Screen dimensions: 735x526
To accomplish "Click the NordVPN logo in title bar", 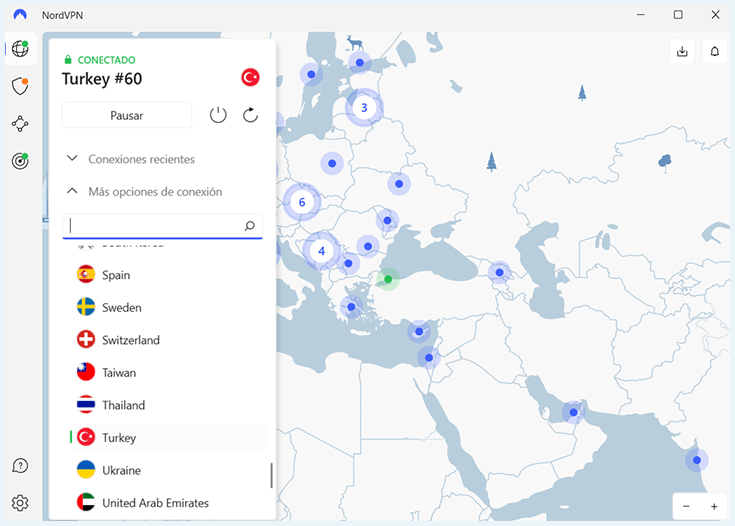I will (x=20, y=15).
